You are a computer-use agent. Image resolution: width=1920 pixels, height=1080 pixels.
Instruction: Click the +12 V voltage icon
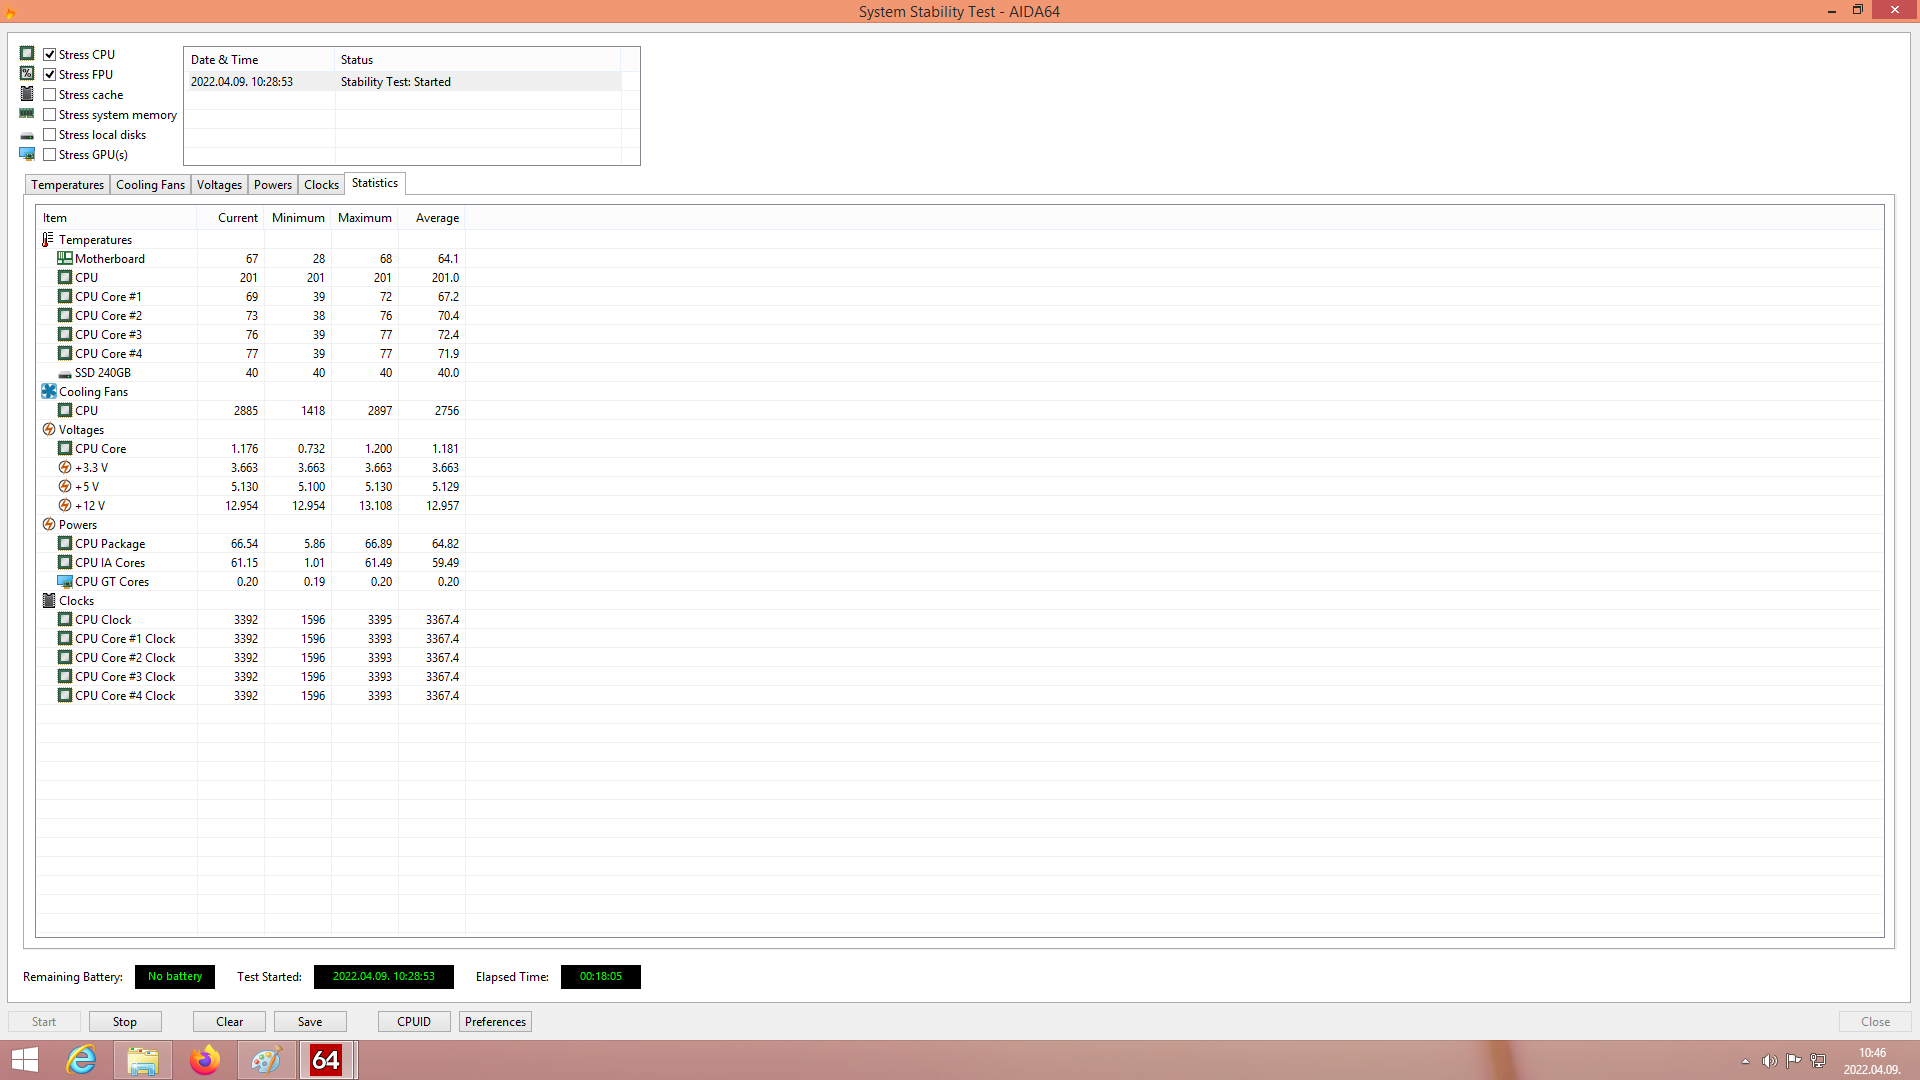click(x=65, y=506)
